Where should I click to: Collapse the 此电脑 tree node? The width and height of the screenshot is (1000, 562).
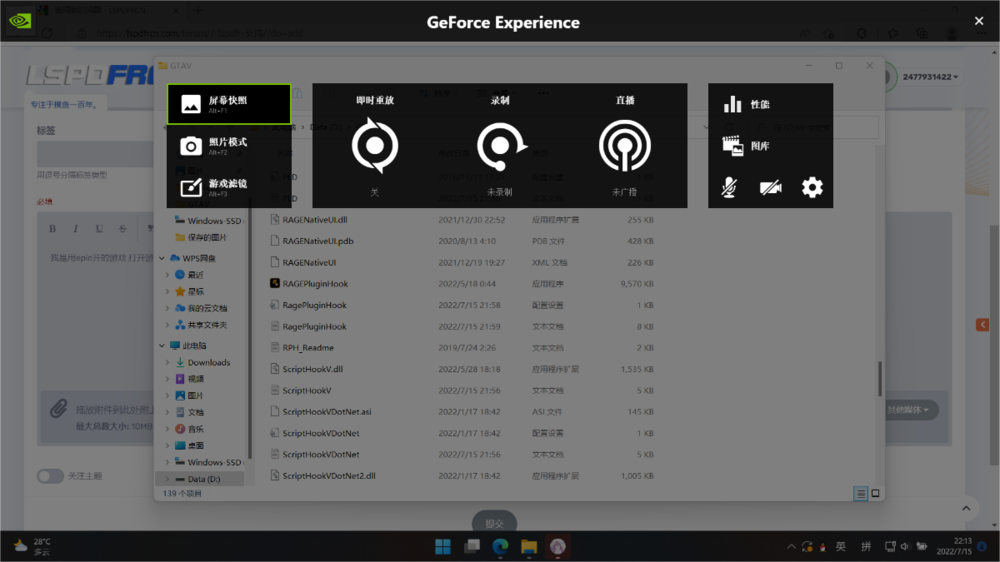(x=162, y=346)
